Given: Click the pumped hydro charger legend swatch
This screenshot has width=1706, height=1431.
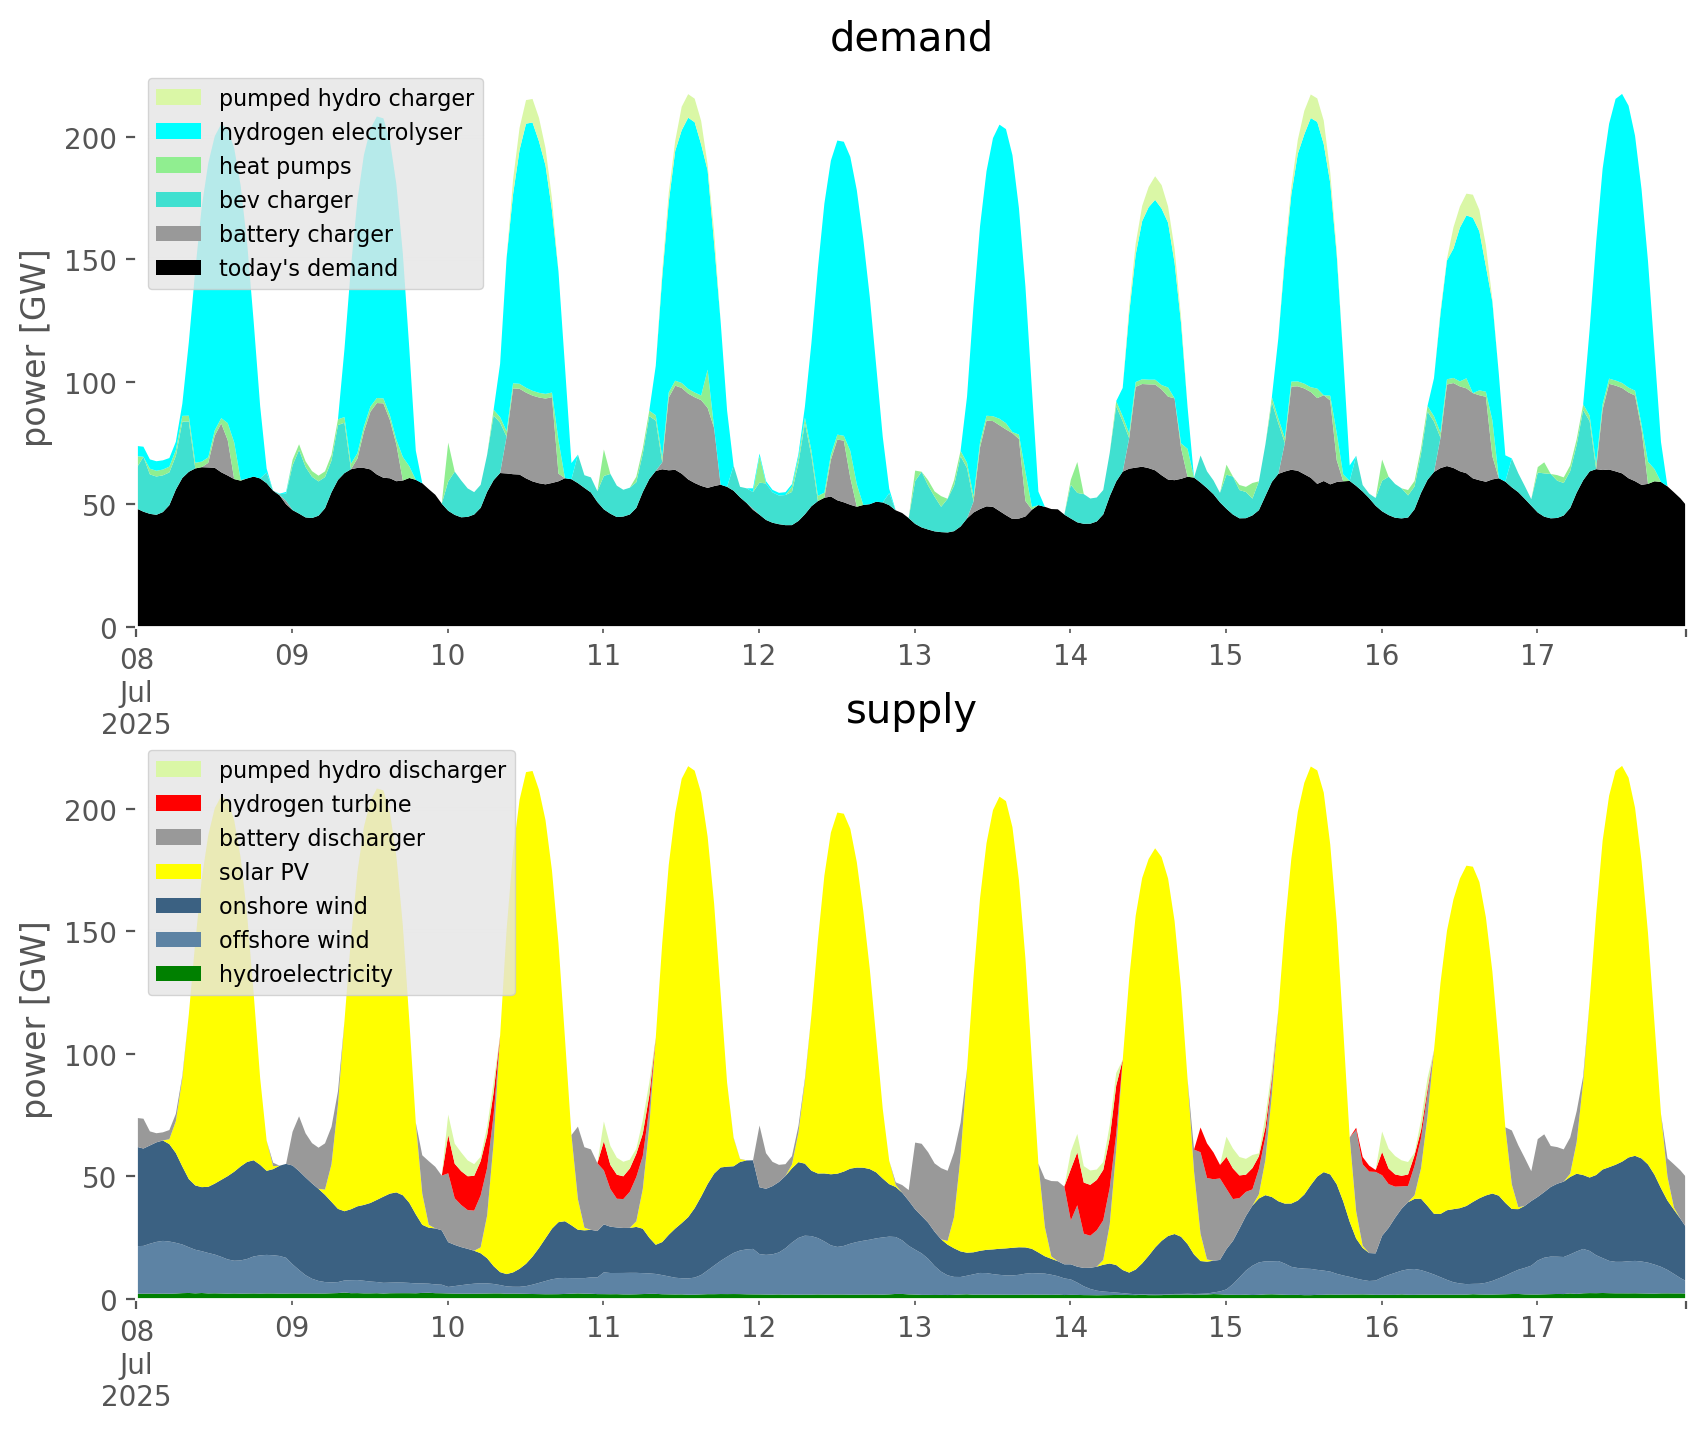Looking at the screenshot, I should [x=179, y=98].
